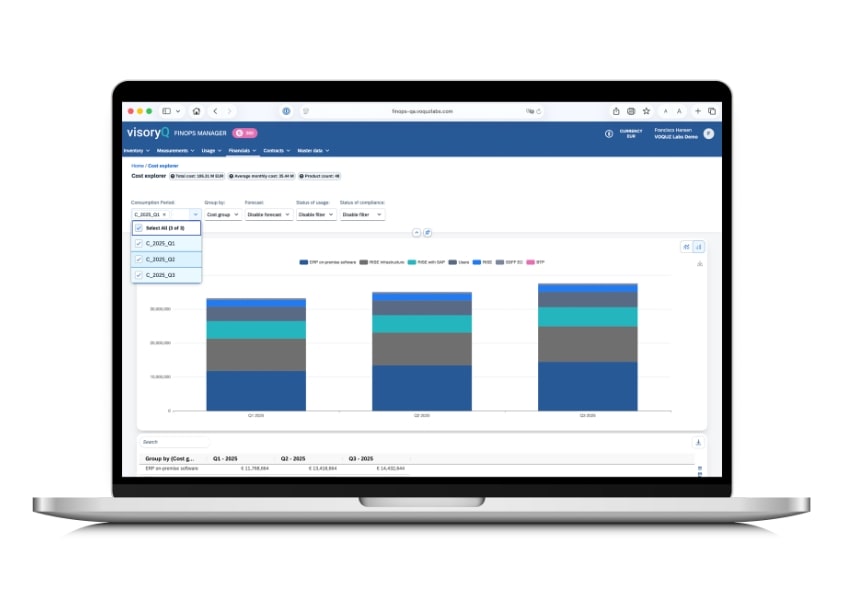
Task: Show tab overview icon
Action: (712, 111)
